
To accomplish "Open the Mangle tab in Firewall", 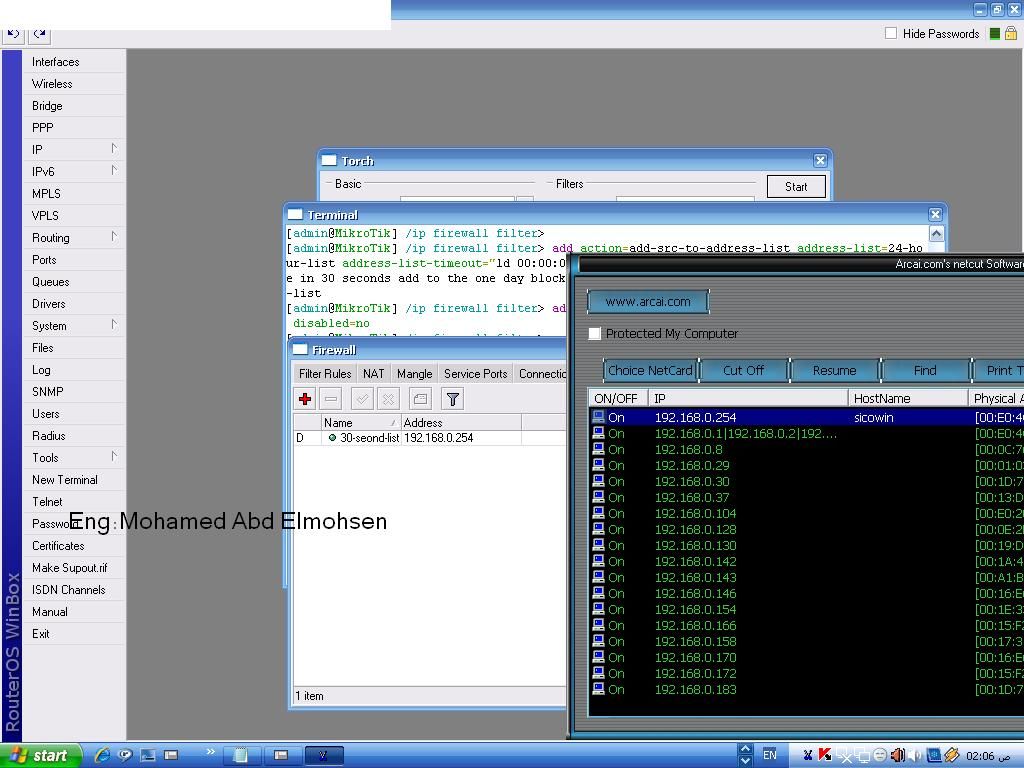I will [x=415, y=374].
